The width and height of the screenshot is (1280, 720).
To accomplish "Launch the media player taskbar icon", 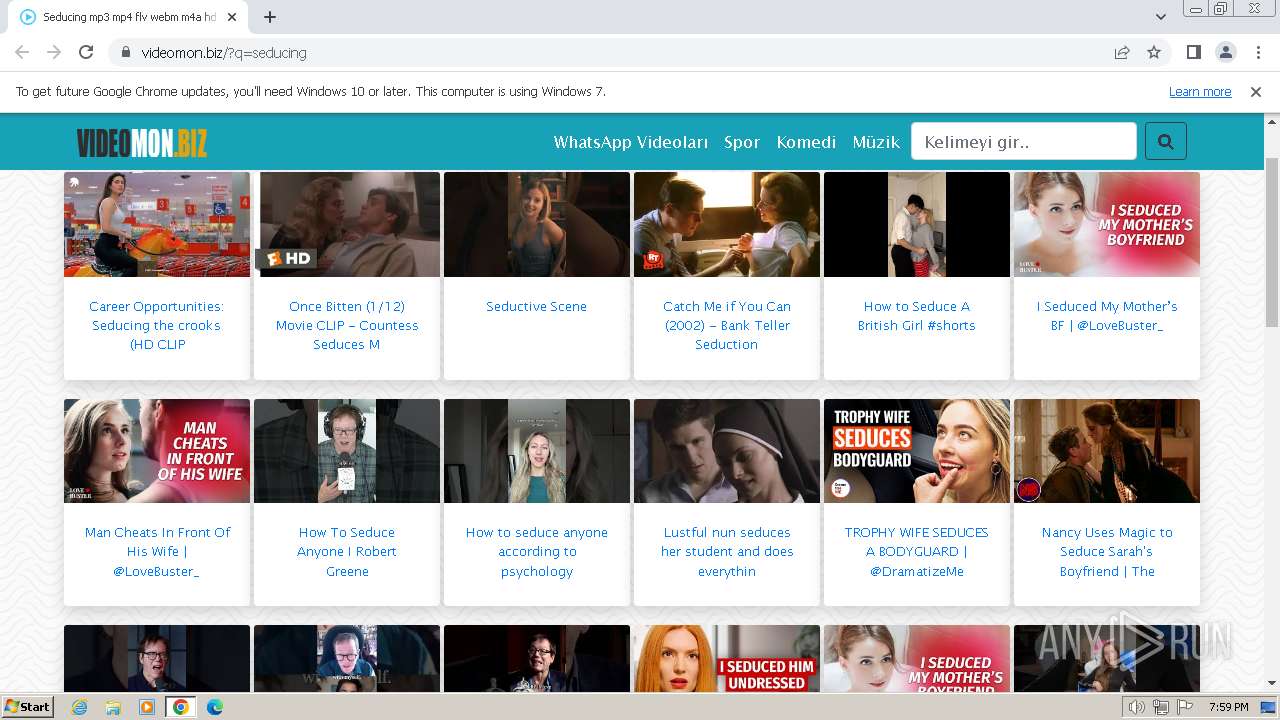I will pyautogui.click(x=147, y=707).
